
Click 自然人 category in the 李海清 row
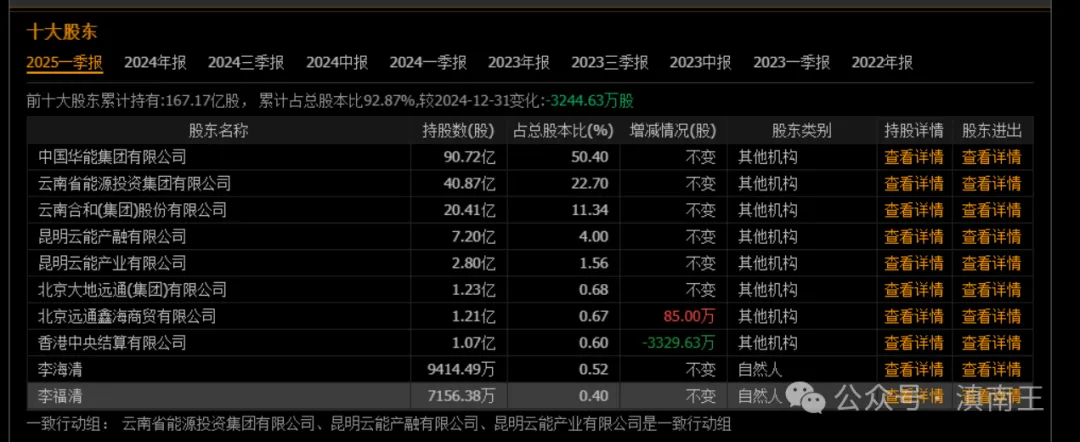(x=760, y=370)
